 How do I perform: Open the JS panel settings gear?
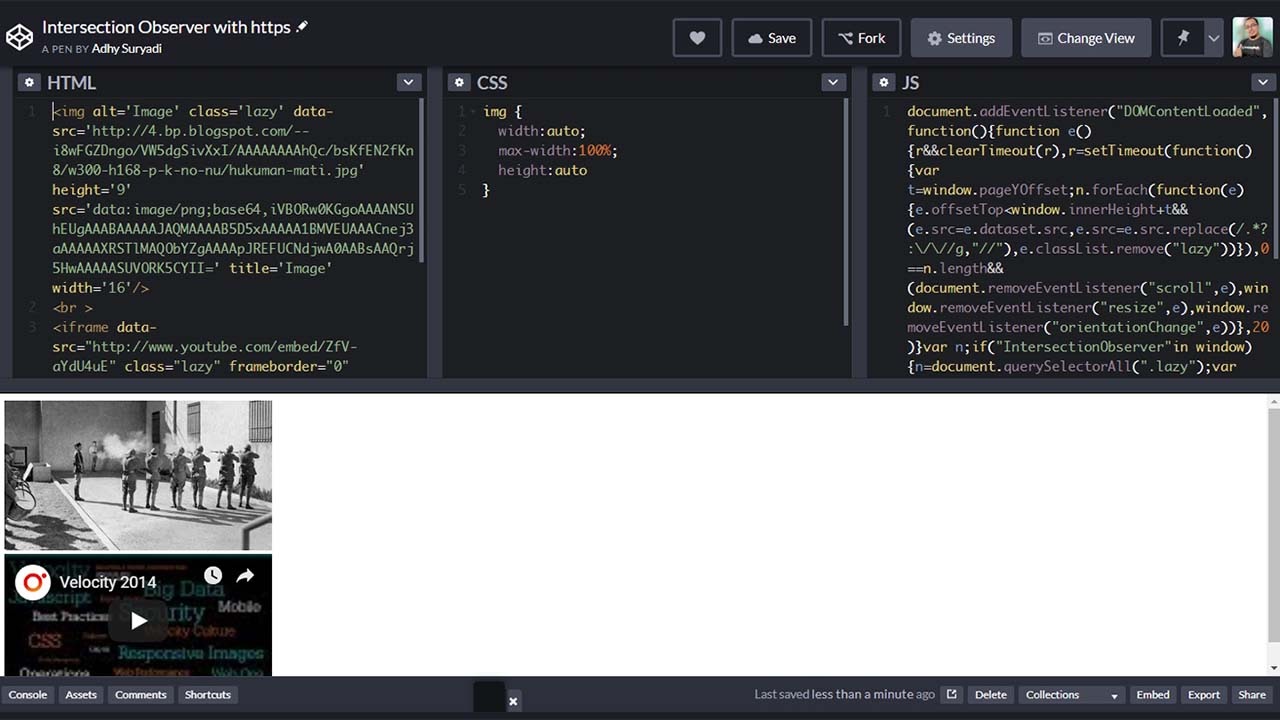click(884, 82)
